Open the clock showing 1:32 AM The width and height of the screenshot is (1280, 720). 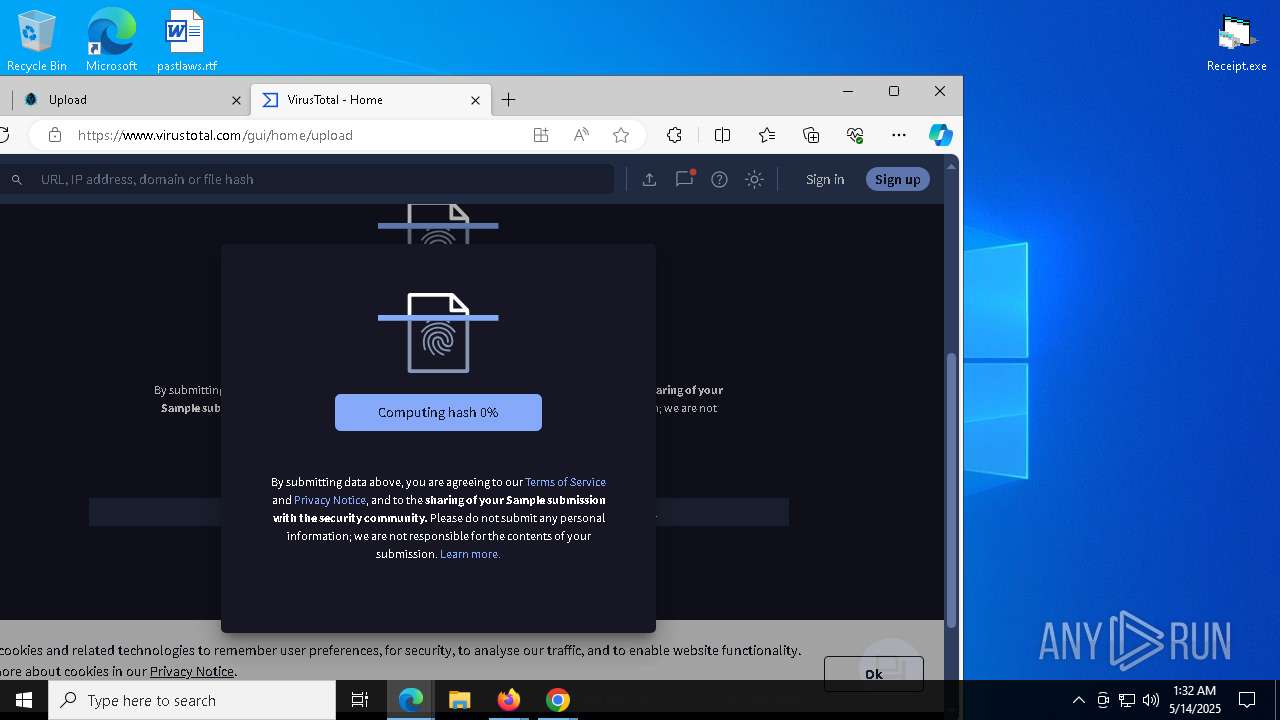coord(1194,700)
